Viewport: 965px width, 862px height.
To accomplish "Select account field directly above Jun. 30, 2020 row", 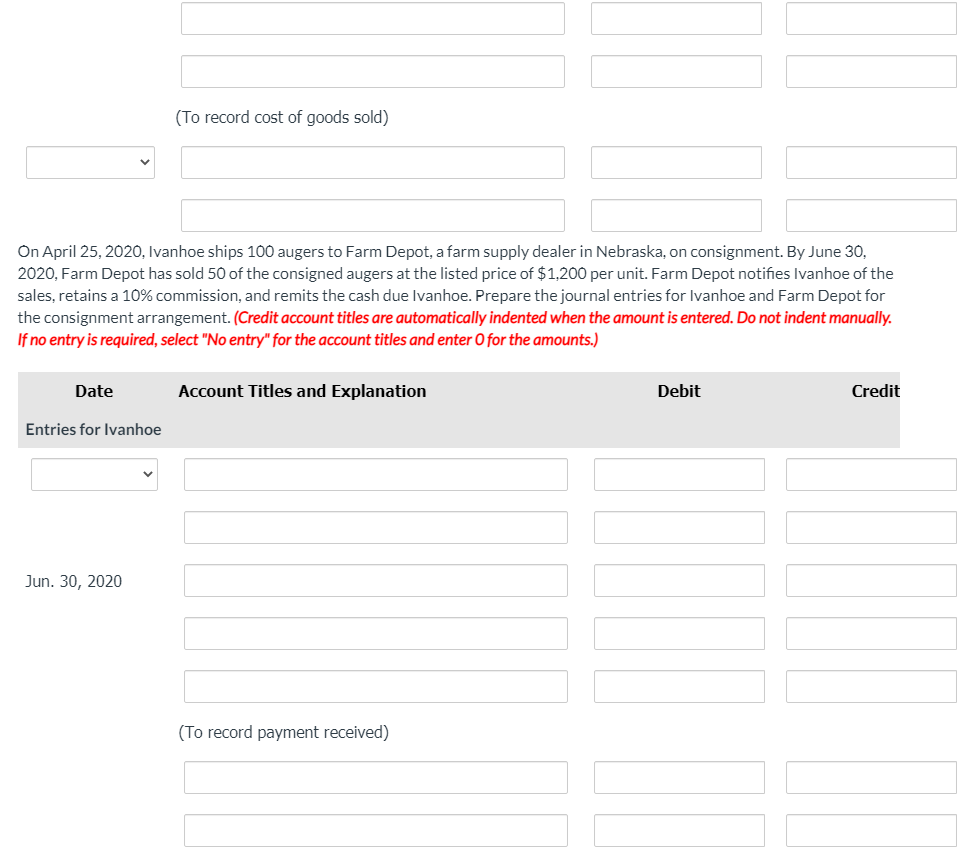I will [375, 527].
